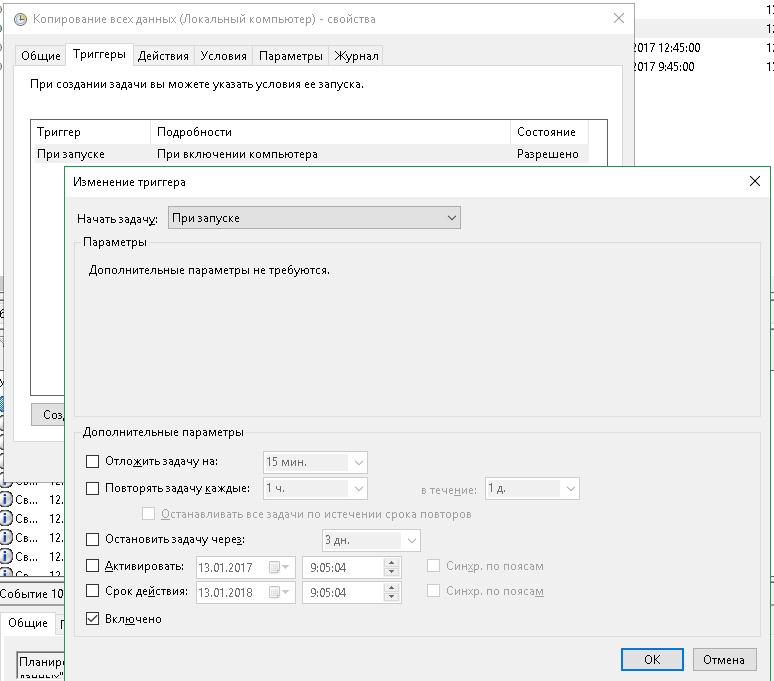Screen dimensions: 774x681
Task: Increase the Активировать time with spinner up arrow
Action: 392,562
